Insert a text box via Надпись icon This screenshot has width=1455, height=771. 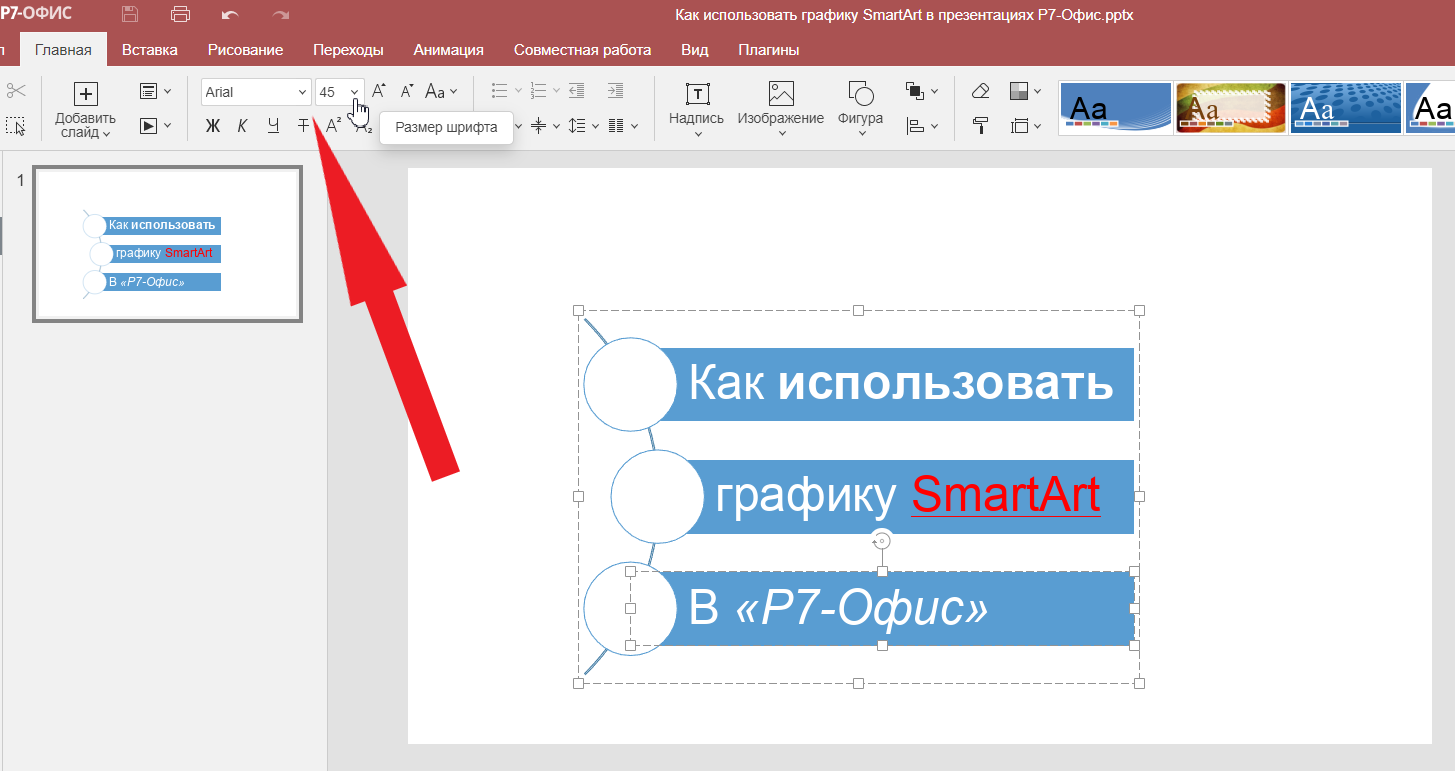click(x=697, y=94)
